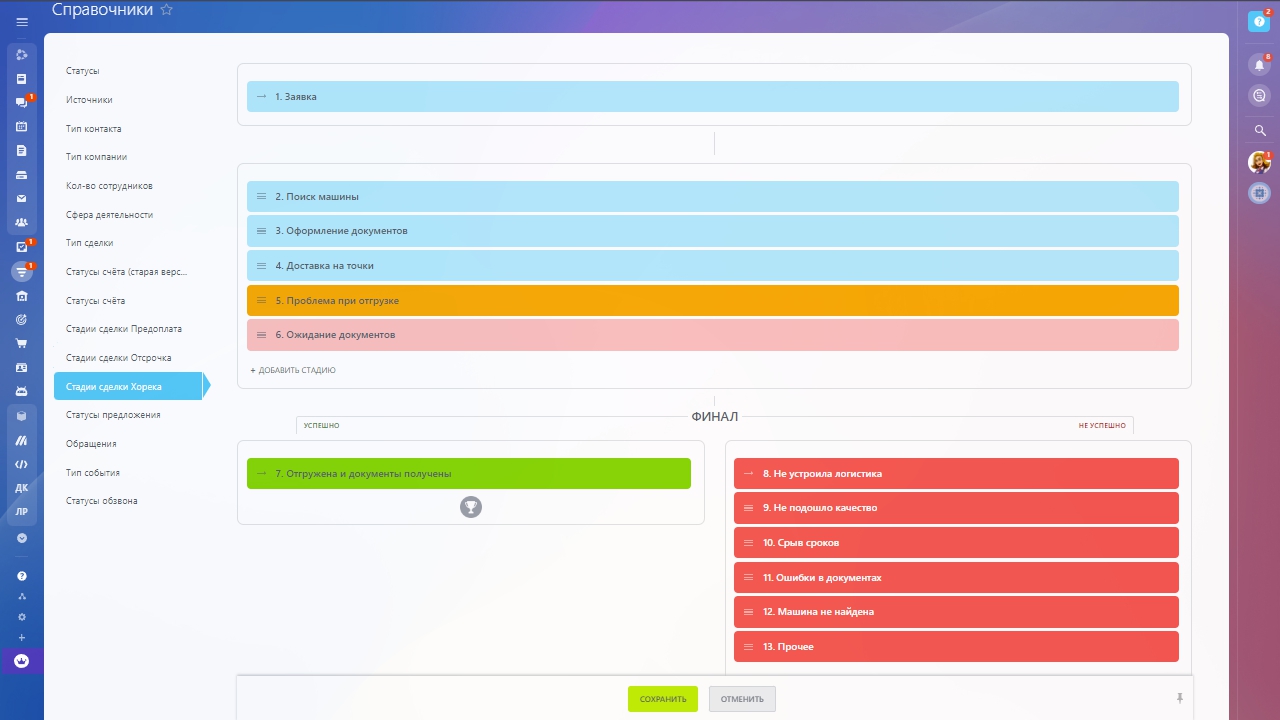1280x720 pixels.
Task: Add Справочники page to favorites with star
Action: click(167, 10)
